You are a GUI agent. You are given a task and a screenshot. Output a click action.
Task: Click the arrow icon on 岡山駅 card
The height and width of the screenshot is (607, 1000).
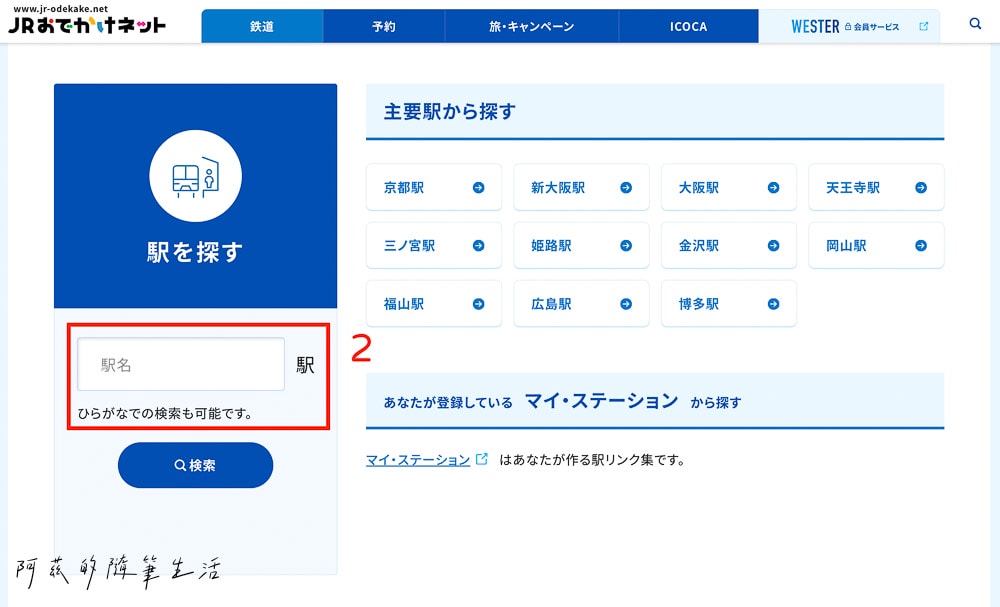921,245
